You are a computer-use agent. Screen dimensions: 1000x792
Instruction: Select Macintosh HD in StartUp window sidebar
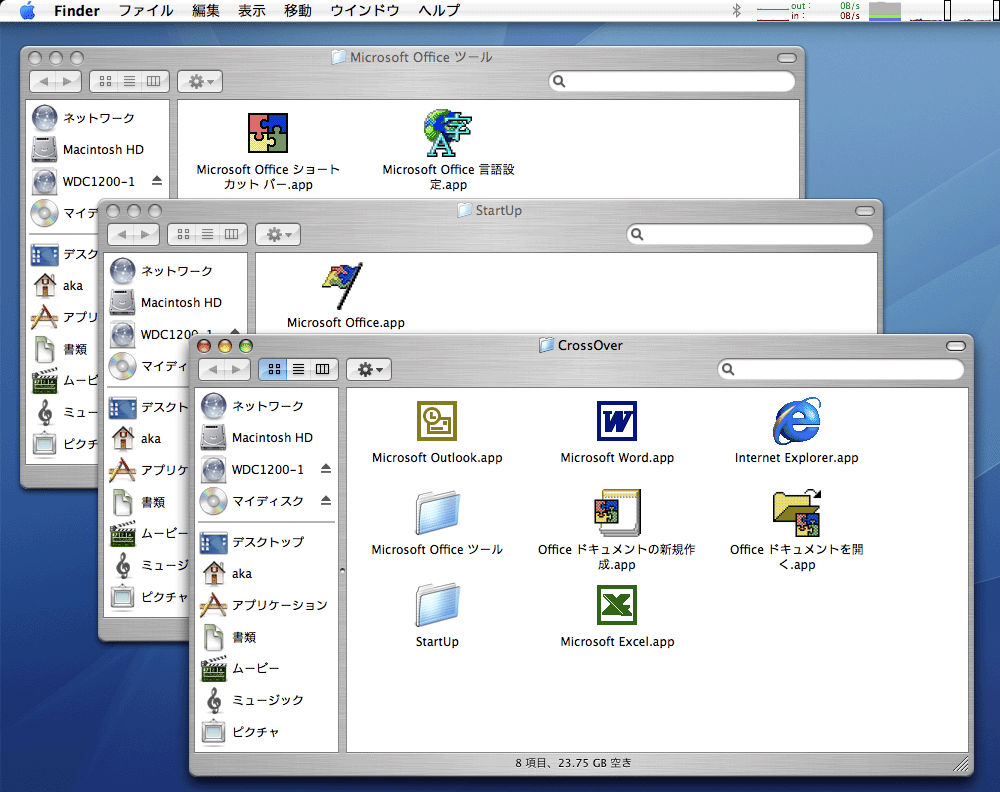pyautogui.click(x=176, y=302)
